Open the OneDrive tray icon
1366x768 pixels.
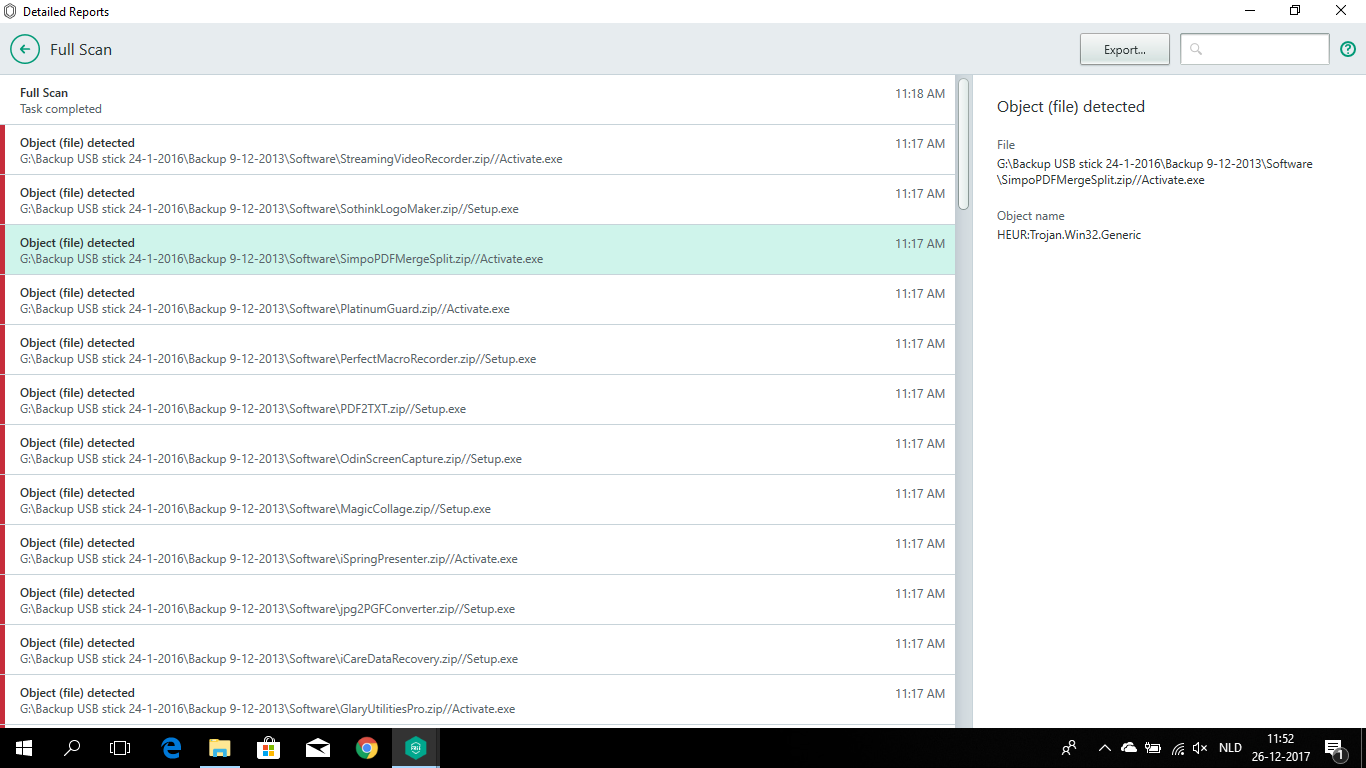(x=1129, y=747)
